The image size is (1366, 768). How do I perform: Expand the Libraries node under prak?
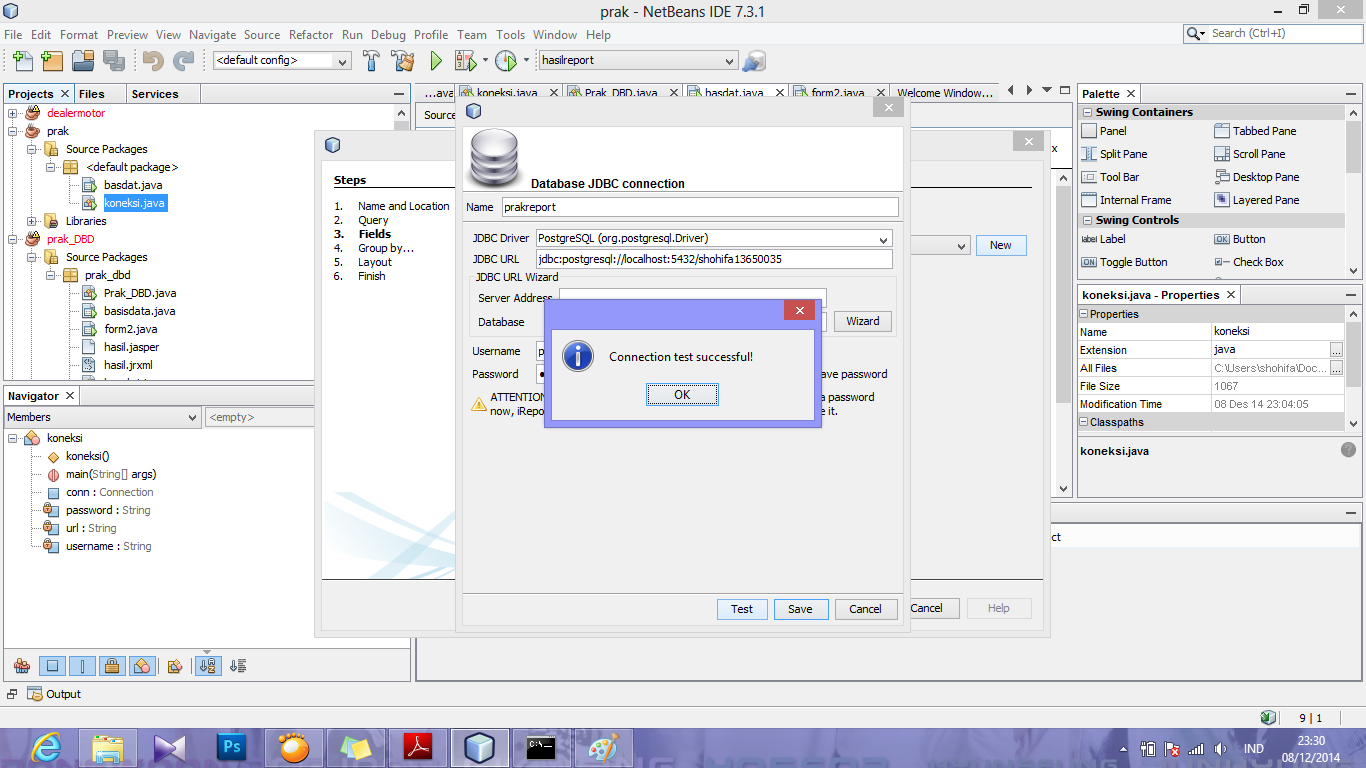(32, 221)
